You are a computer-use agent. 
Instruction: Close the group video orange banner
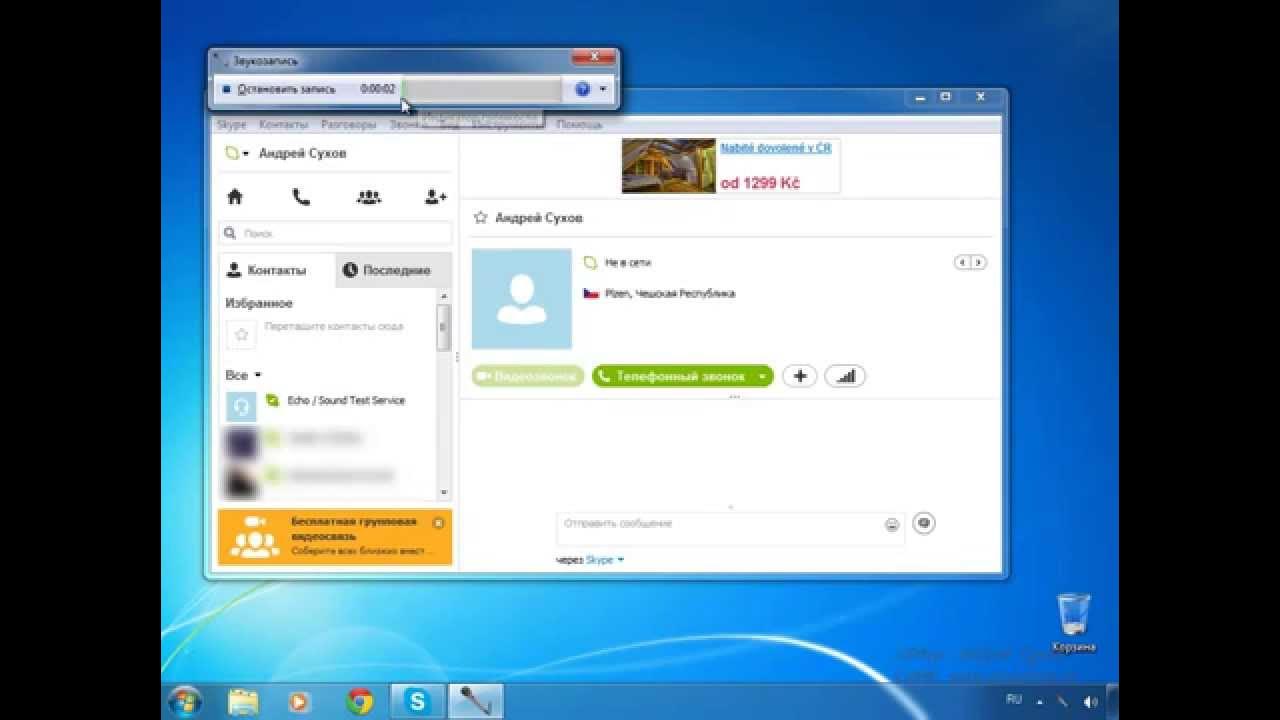(x=438, y=523)
